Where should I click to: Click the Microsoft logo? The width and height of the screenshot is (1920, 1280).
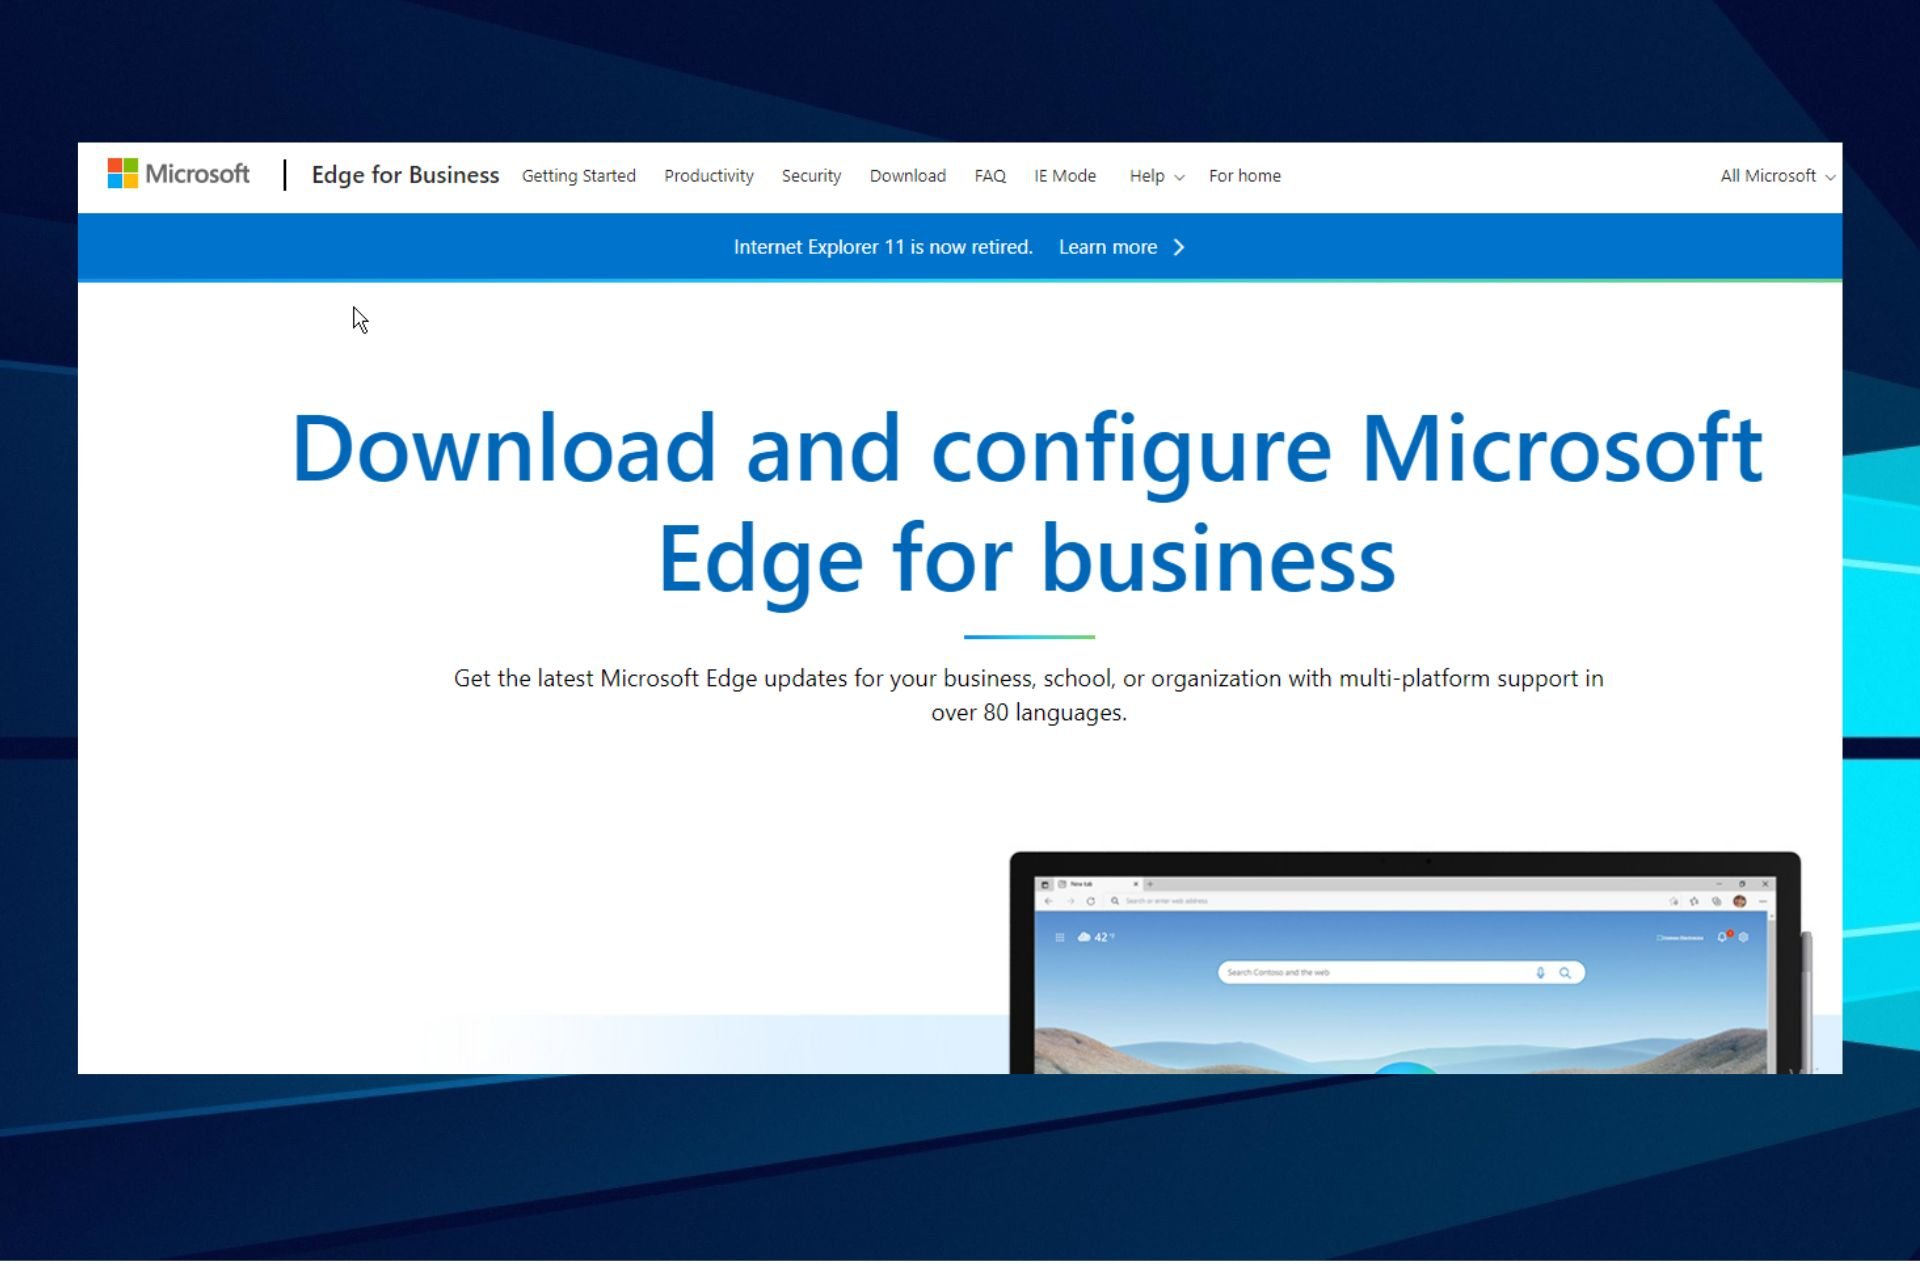coord(178,175)
